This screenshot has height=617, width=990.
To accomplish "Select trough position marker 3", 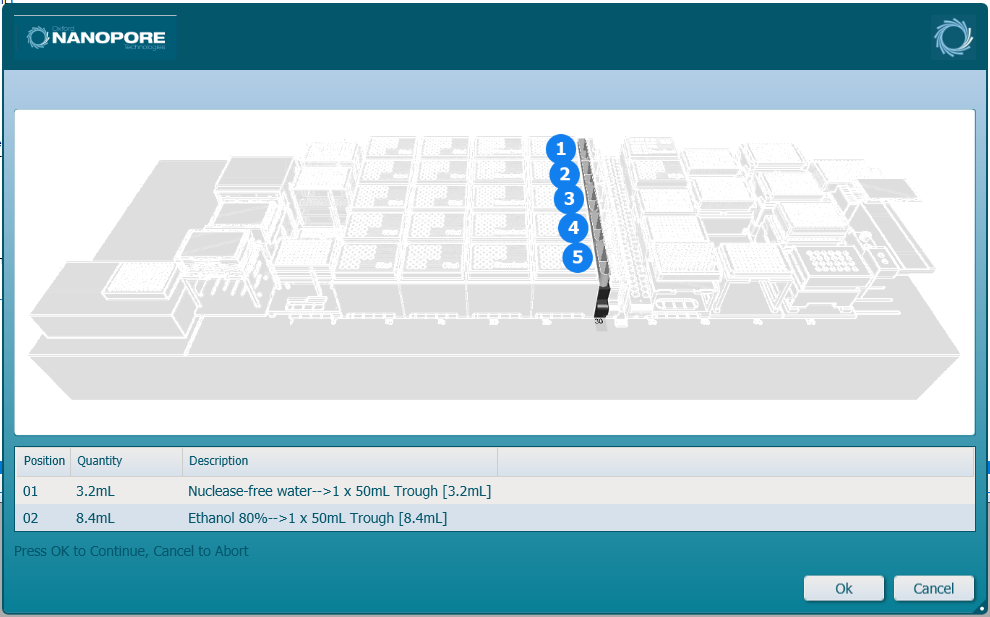I will (x=569, y=200).
